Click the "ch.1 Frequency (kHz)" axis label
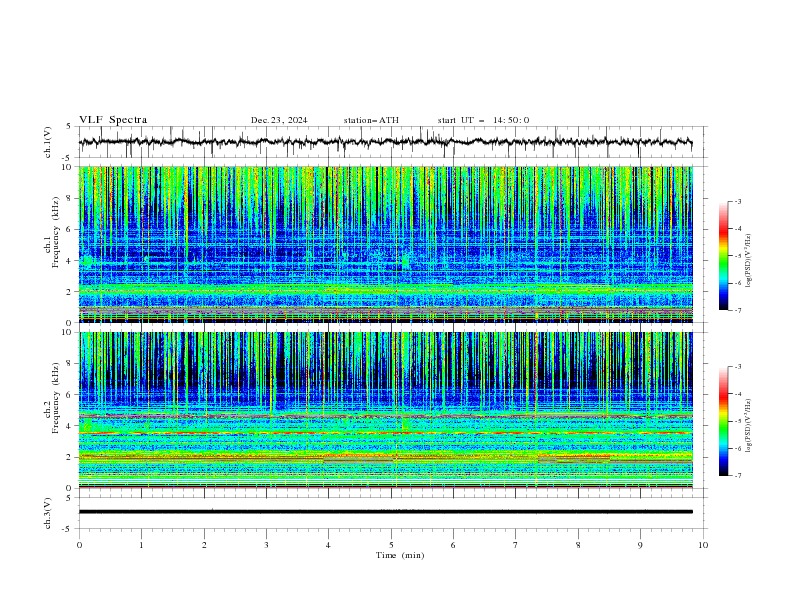The image size is (792, 612). 52,244
